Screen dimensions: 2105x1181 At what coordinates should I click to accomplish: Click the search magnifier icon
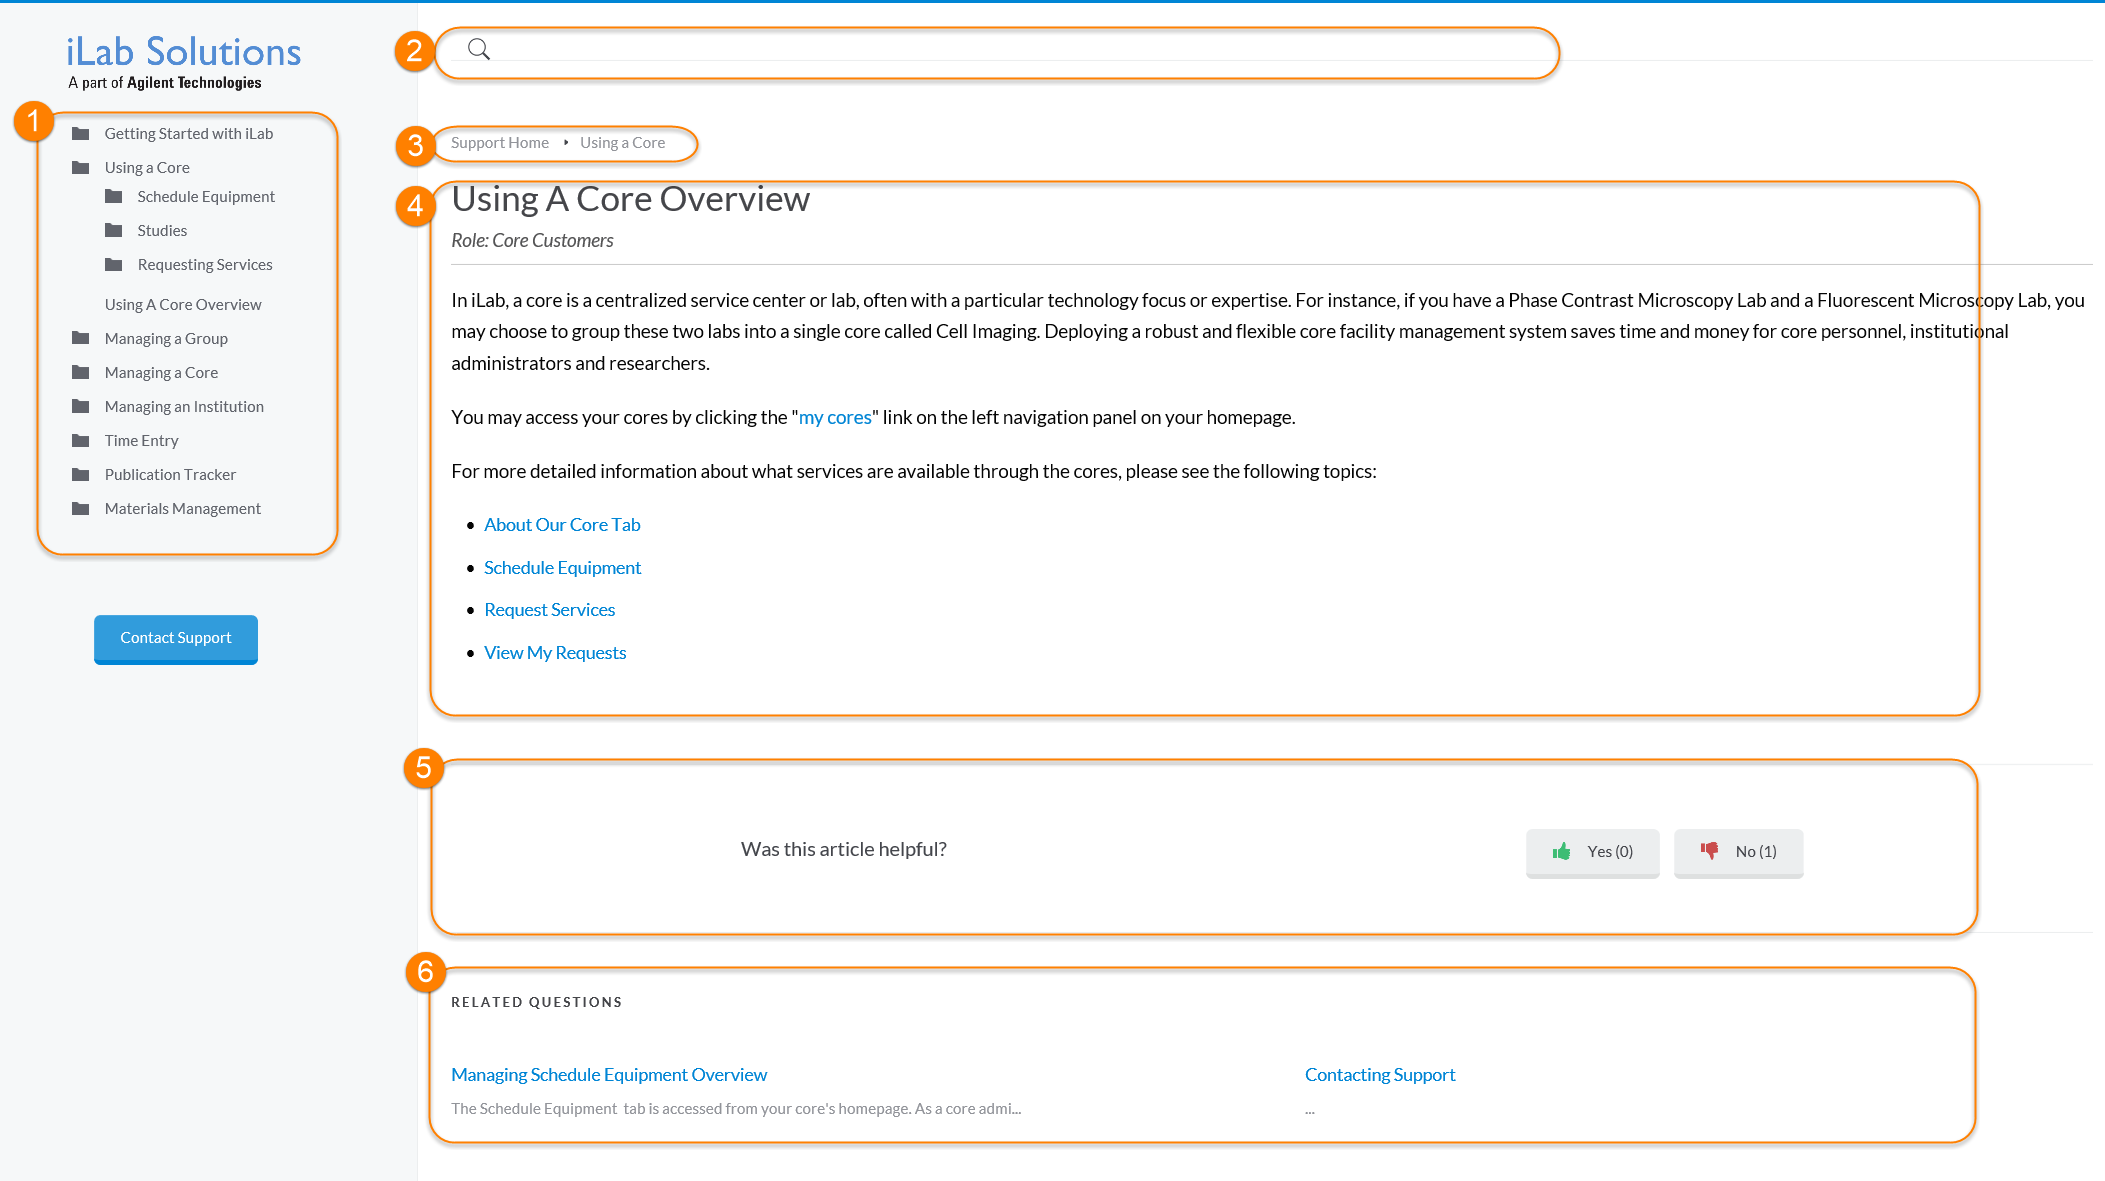(479, 49)
